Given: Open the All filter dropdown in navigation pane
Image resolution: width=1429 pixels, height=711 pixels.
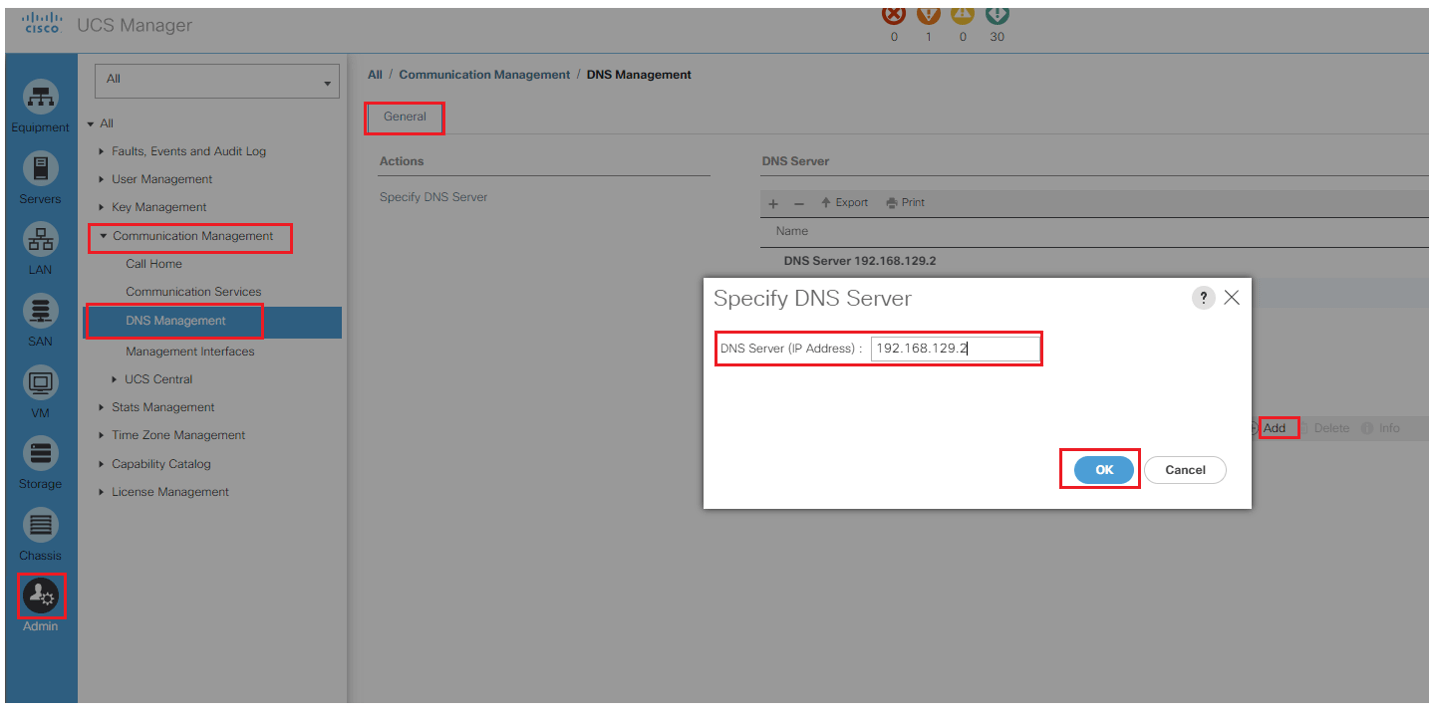Looking at the screenshot, I should [217, 81].
